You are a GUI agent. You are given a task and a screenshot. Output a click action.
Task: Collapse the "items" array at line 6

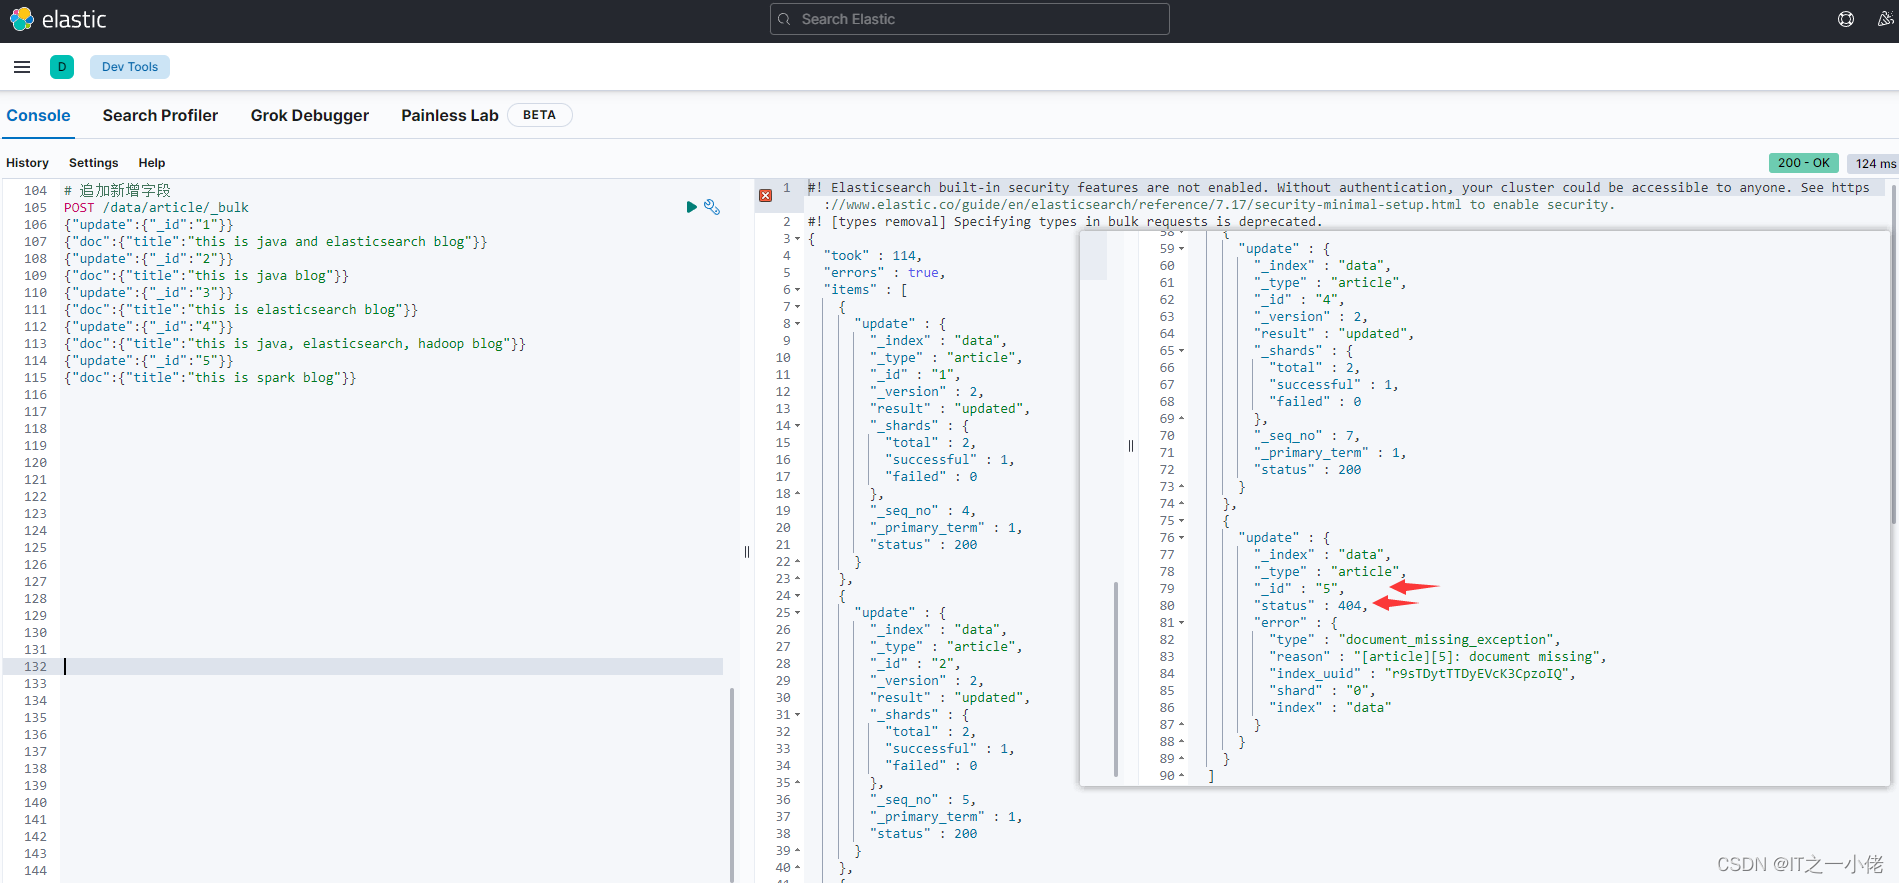(x=797, y=290)
